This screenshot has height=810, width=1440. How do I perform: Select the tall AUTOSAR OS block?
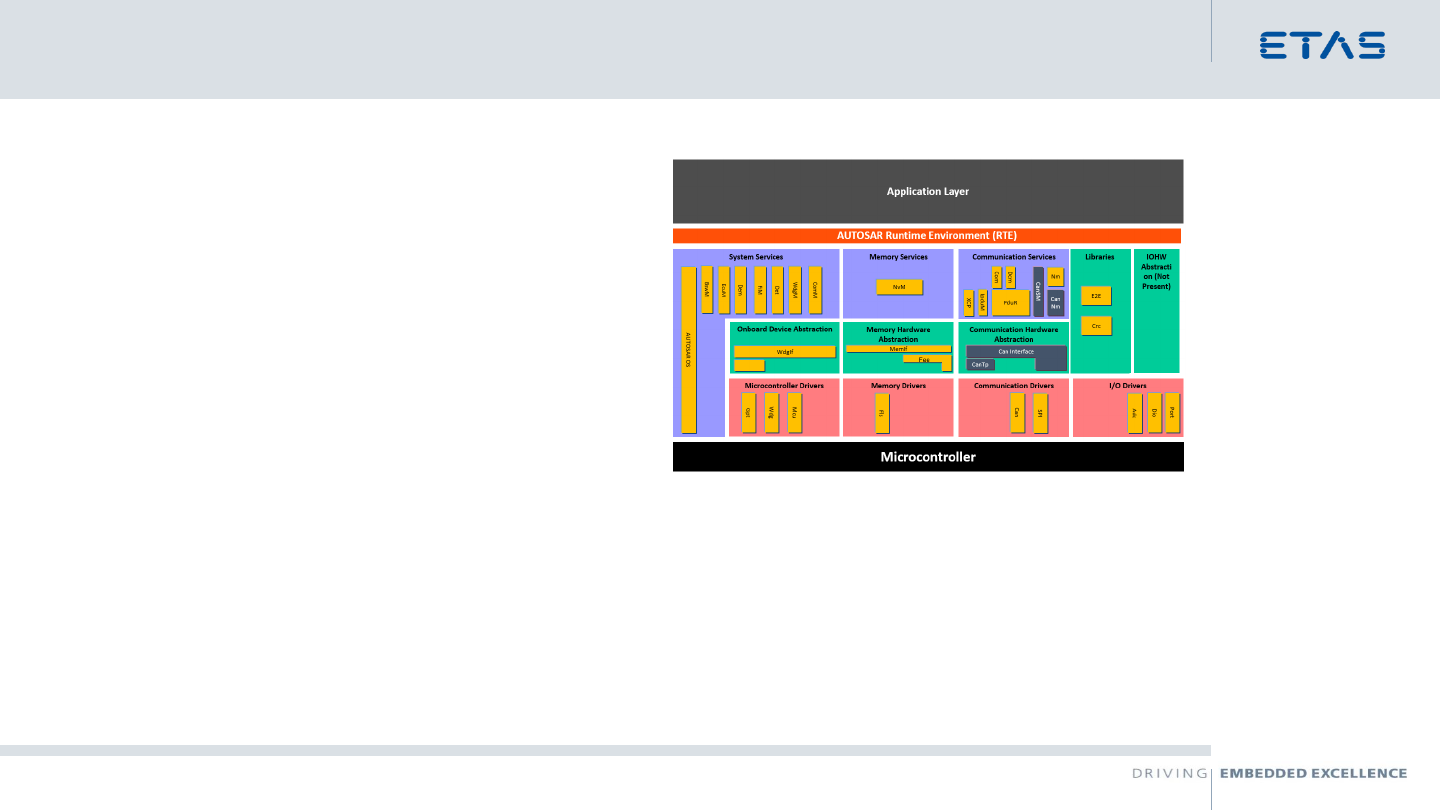coord(688,350)
